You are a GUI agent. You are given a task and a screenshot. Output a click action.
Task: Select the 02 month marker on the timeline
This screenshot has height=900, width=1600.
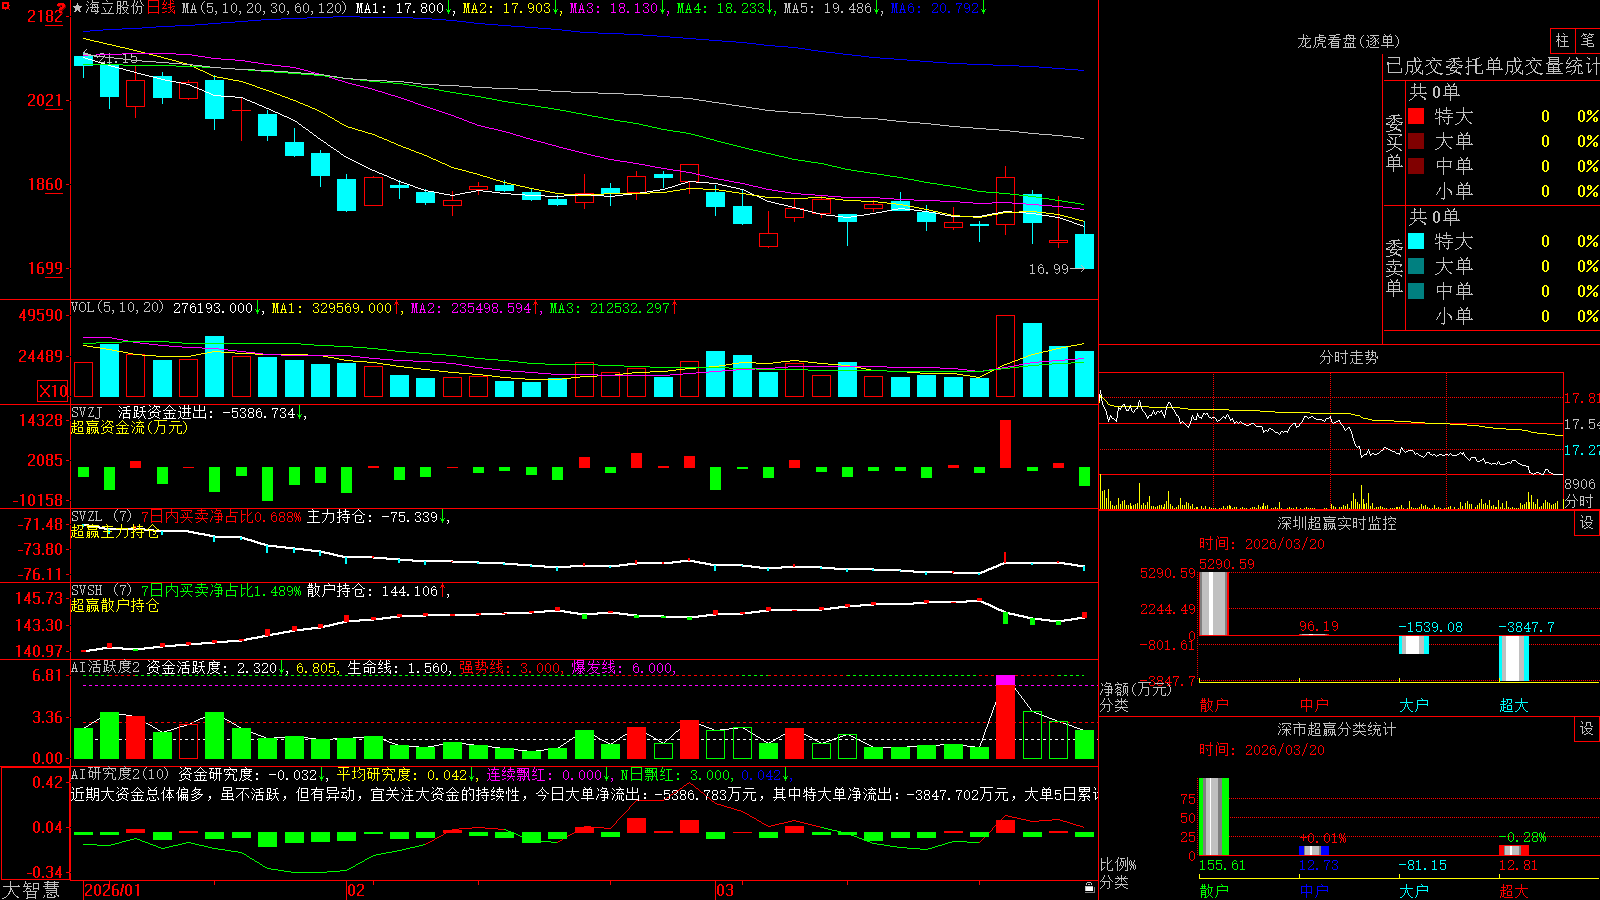(356, 890)
